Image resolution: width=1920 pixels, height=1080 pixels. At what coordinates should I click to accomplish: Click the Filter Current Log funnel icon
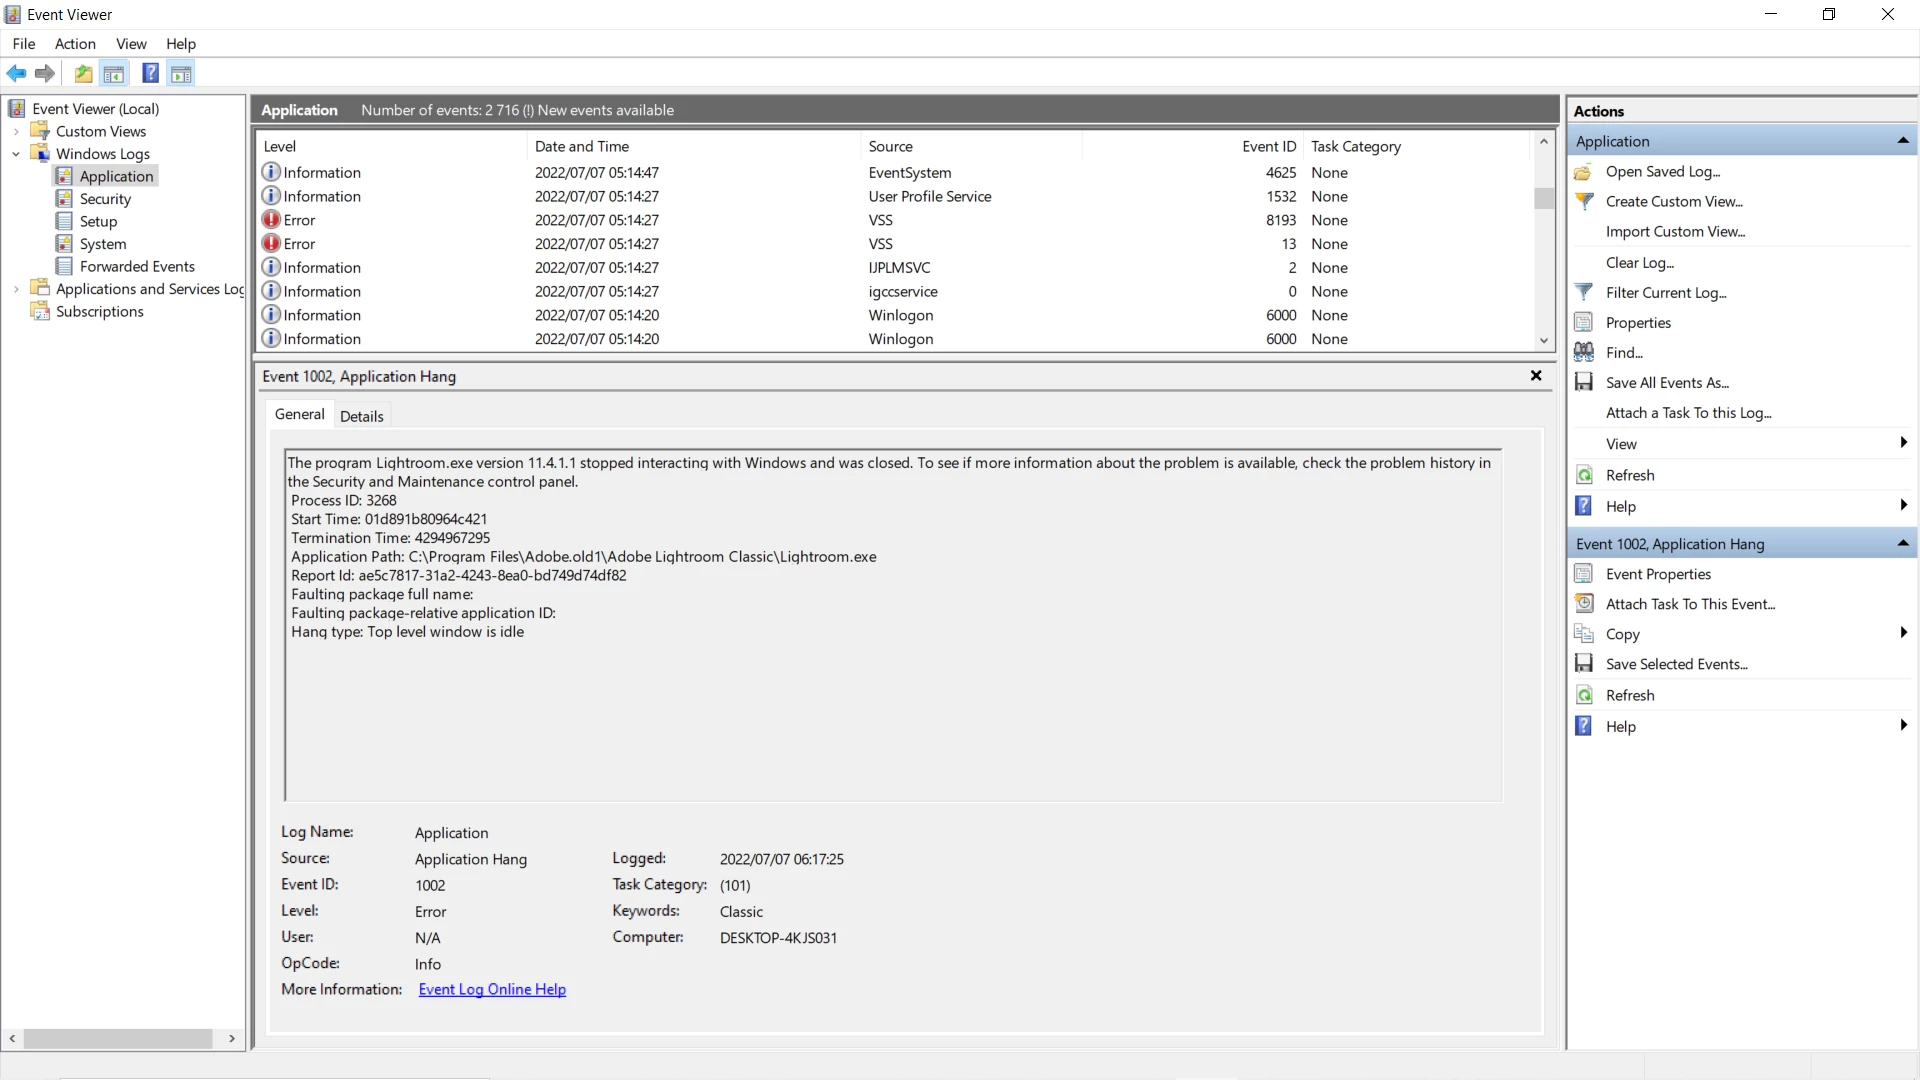pos(1584,293)
